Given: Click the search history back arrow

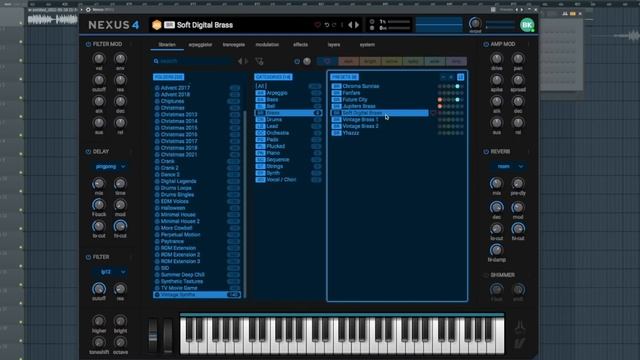Looking at the screenshot, I should click(240, 61).
